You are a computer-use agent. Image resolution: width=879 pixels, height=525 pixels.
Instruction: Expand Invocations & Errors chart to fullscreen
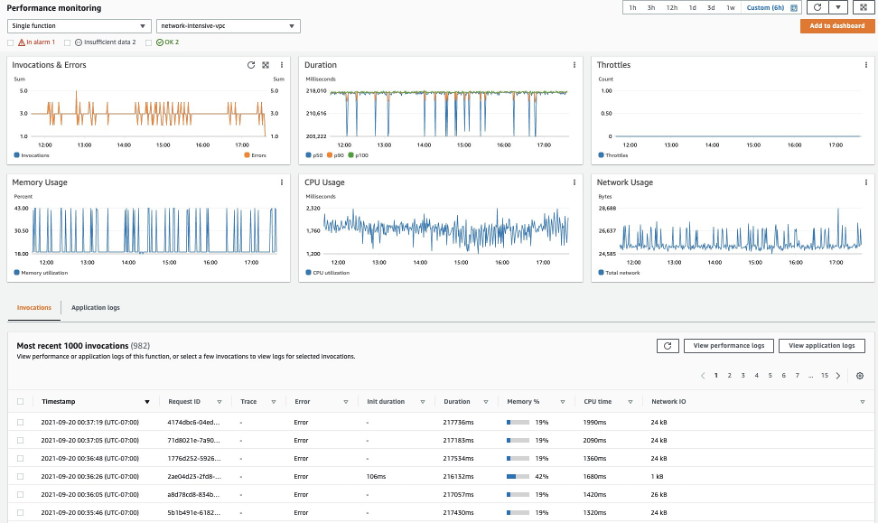pyautogui.click(x=266, y=65)
